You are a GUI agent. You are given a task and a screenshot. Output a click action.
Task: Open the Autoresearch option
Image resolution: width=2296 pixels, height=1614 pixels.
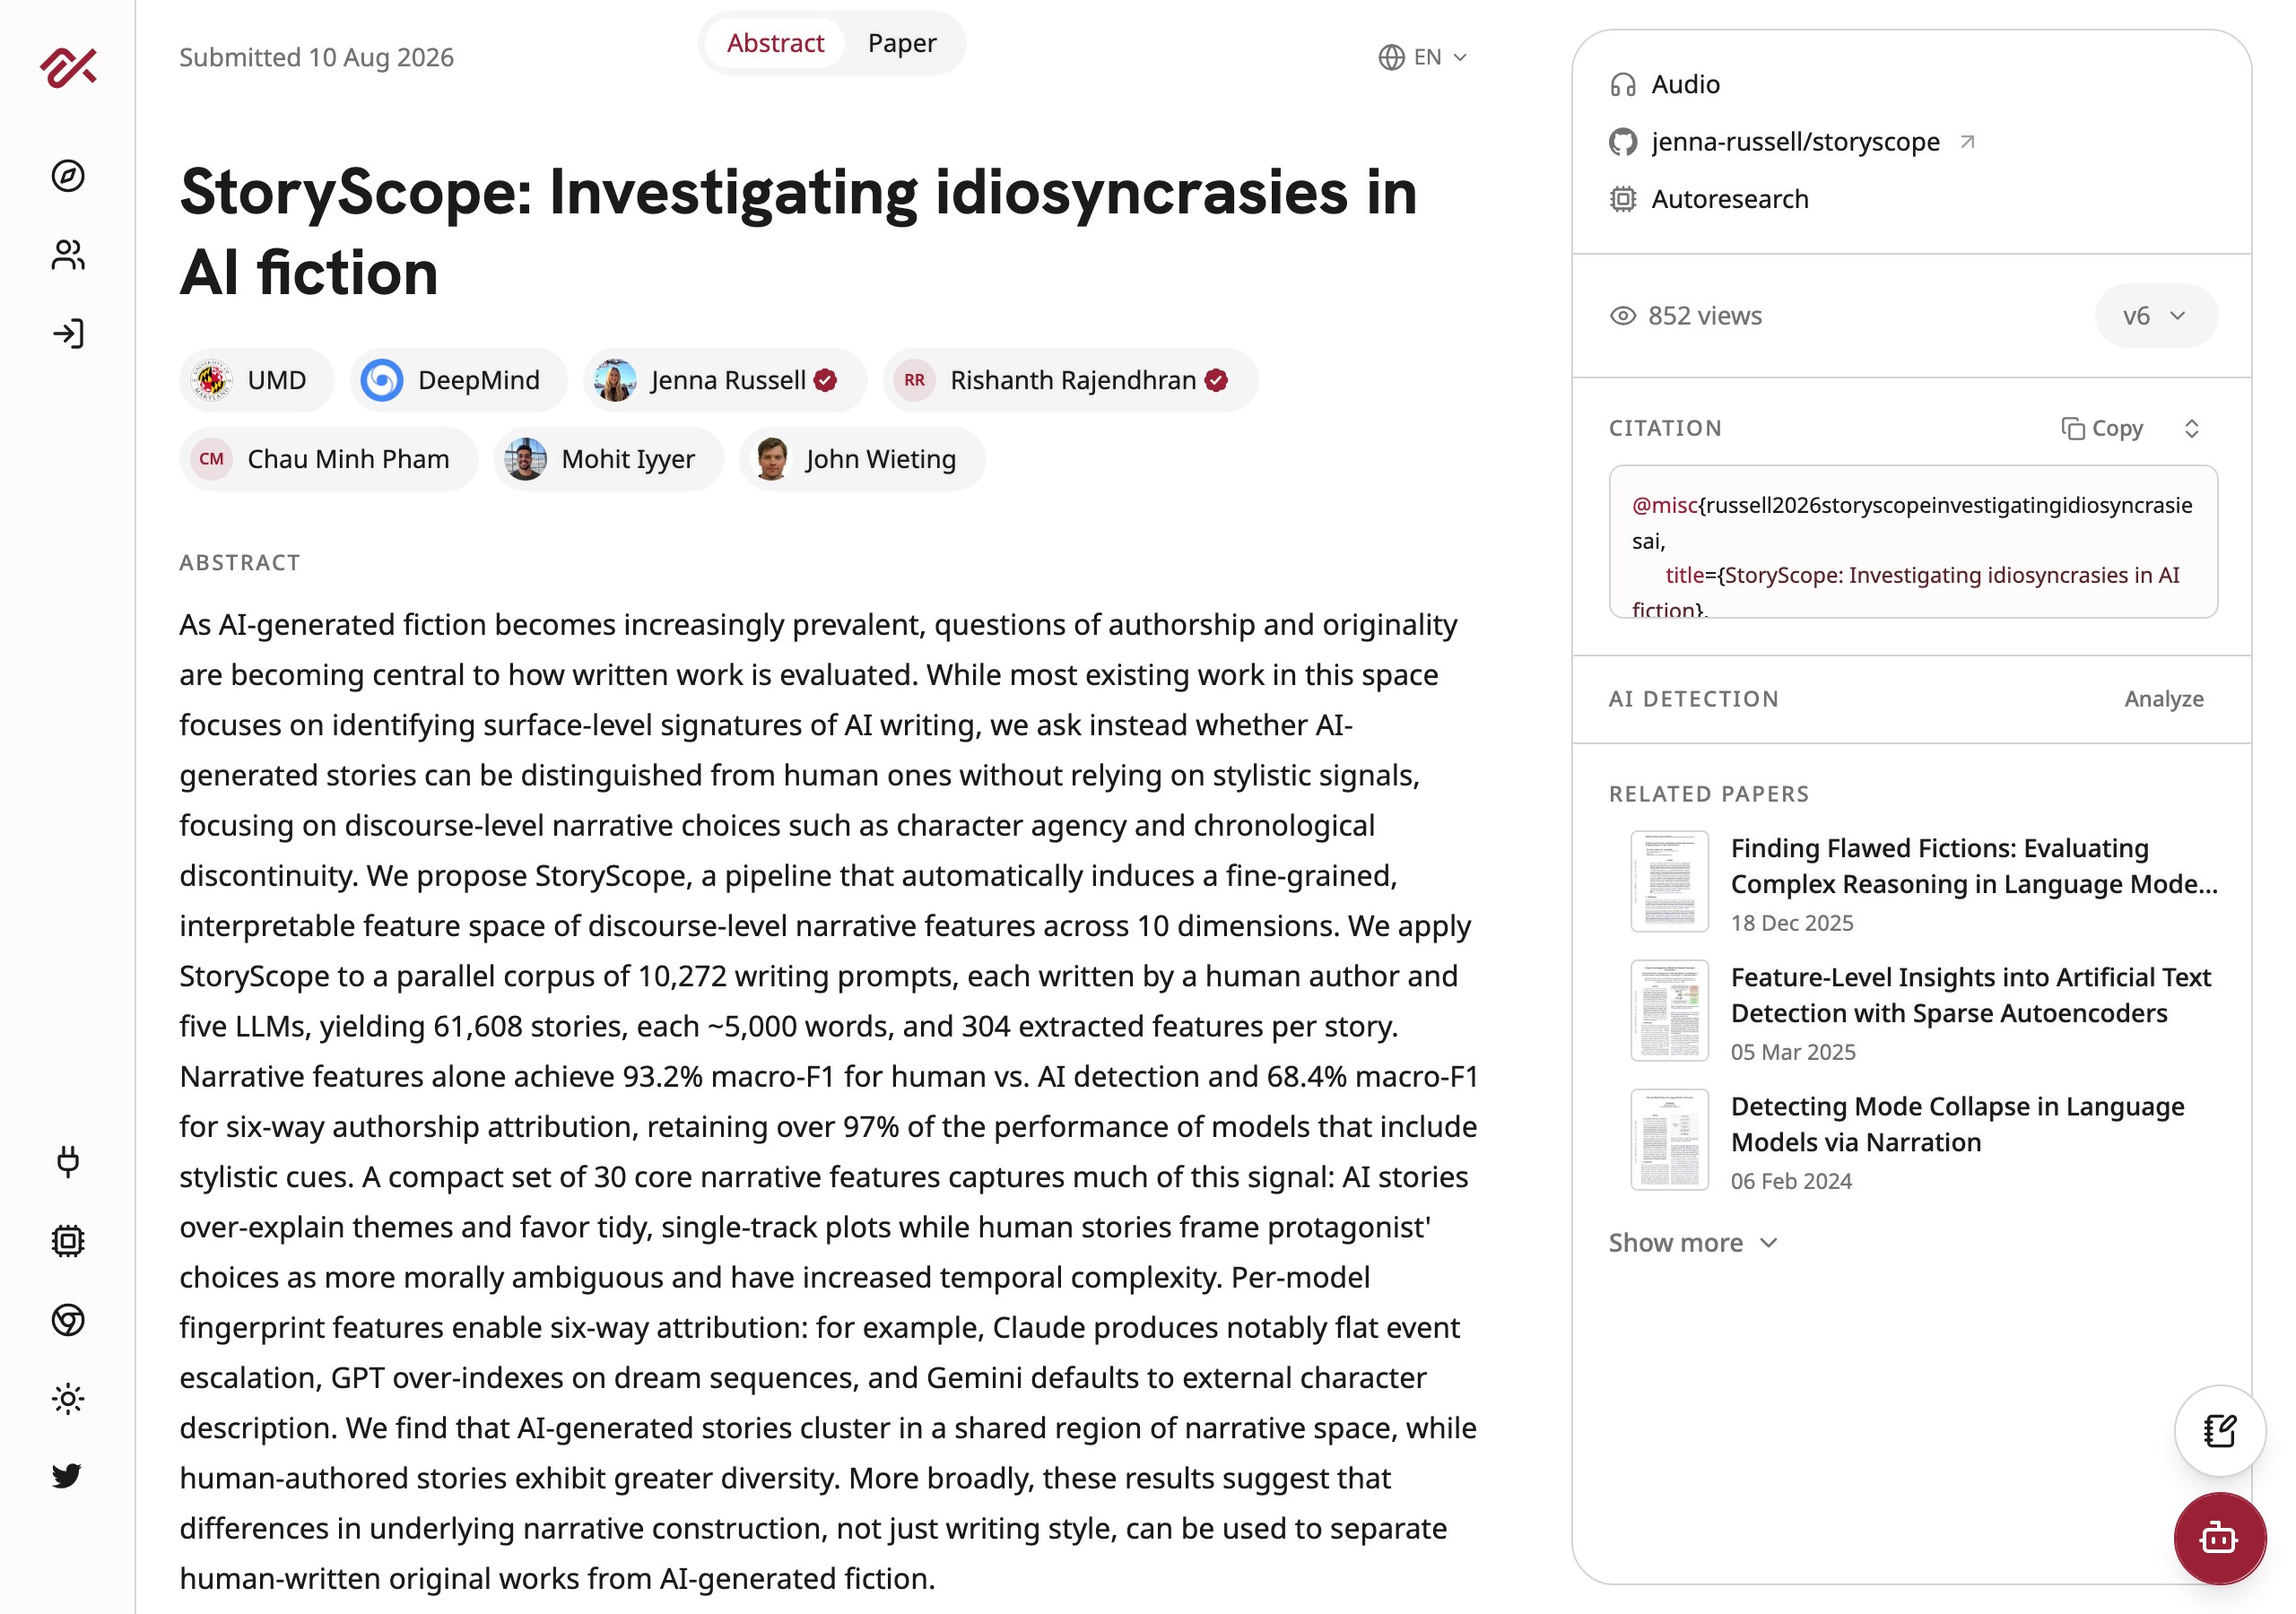pyautogui.click(x=1710, y=199)
